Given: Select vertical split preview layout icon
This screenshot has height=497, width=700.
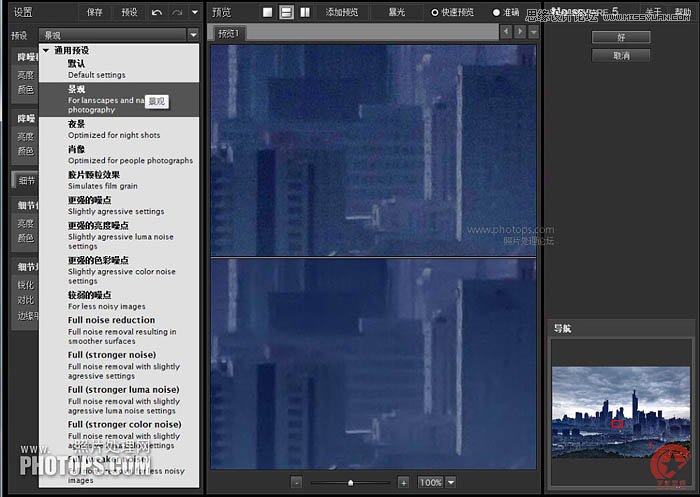Looking at the screenshot, I should pos(305,12).
